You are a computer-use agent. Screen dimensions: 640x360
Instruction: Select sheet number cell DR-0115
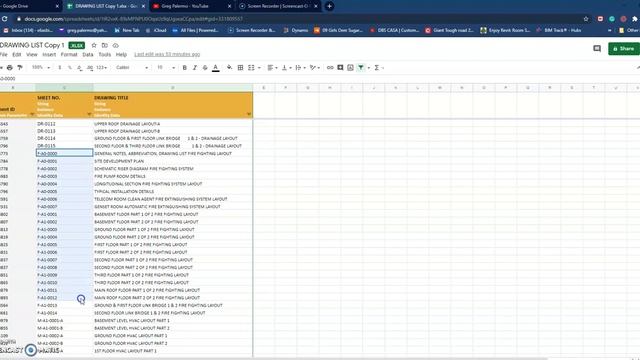click(x=64, y=146)
